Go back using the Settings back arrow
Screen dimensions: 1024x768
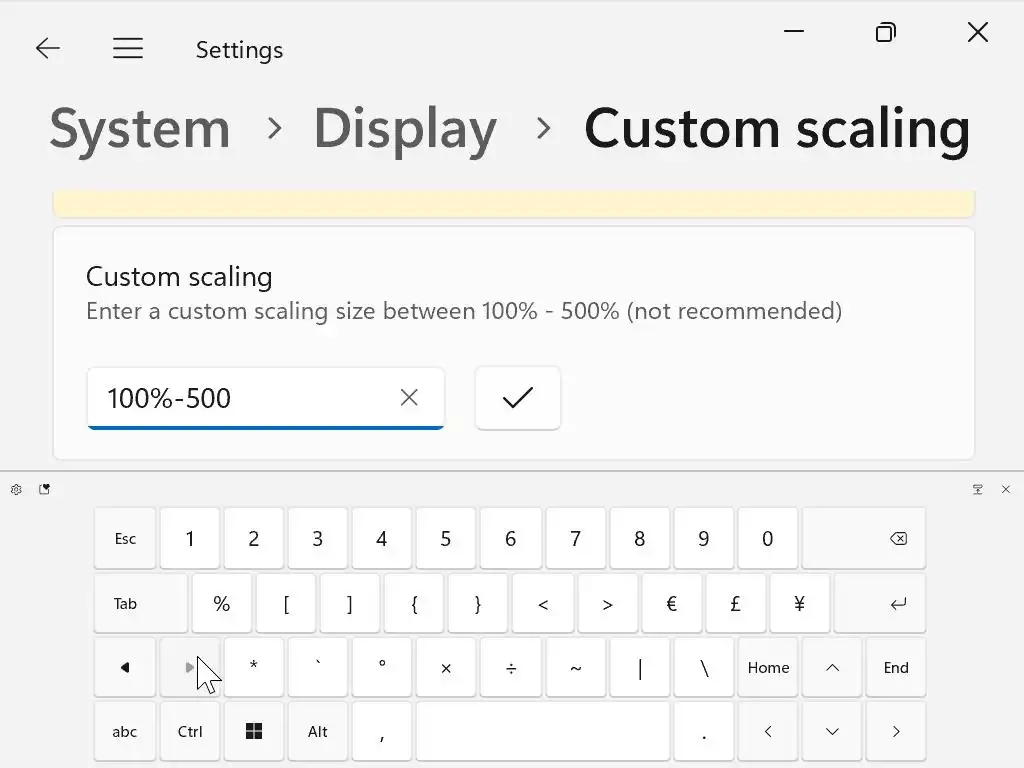pos(48,49)
